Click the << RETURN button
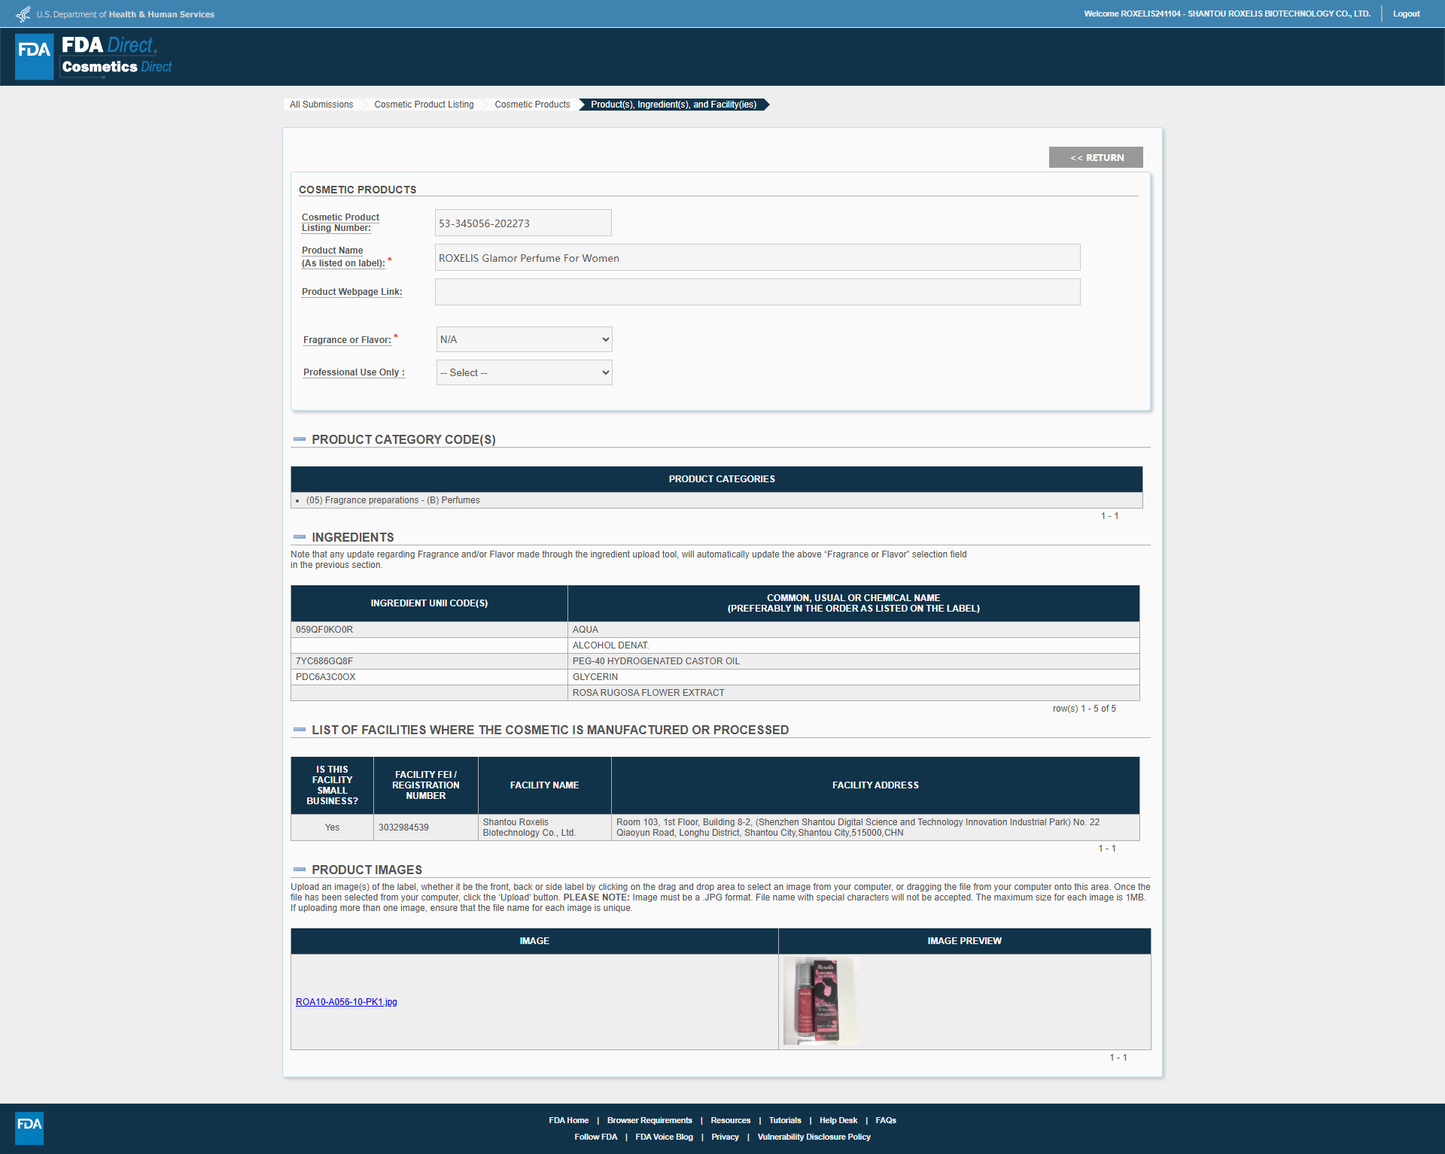The height and width of the screenshot is (1154, 1445). click(1096, 157)
